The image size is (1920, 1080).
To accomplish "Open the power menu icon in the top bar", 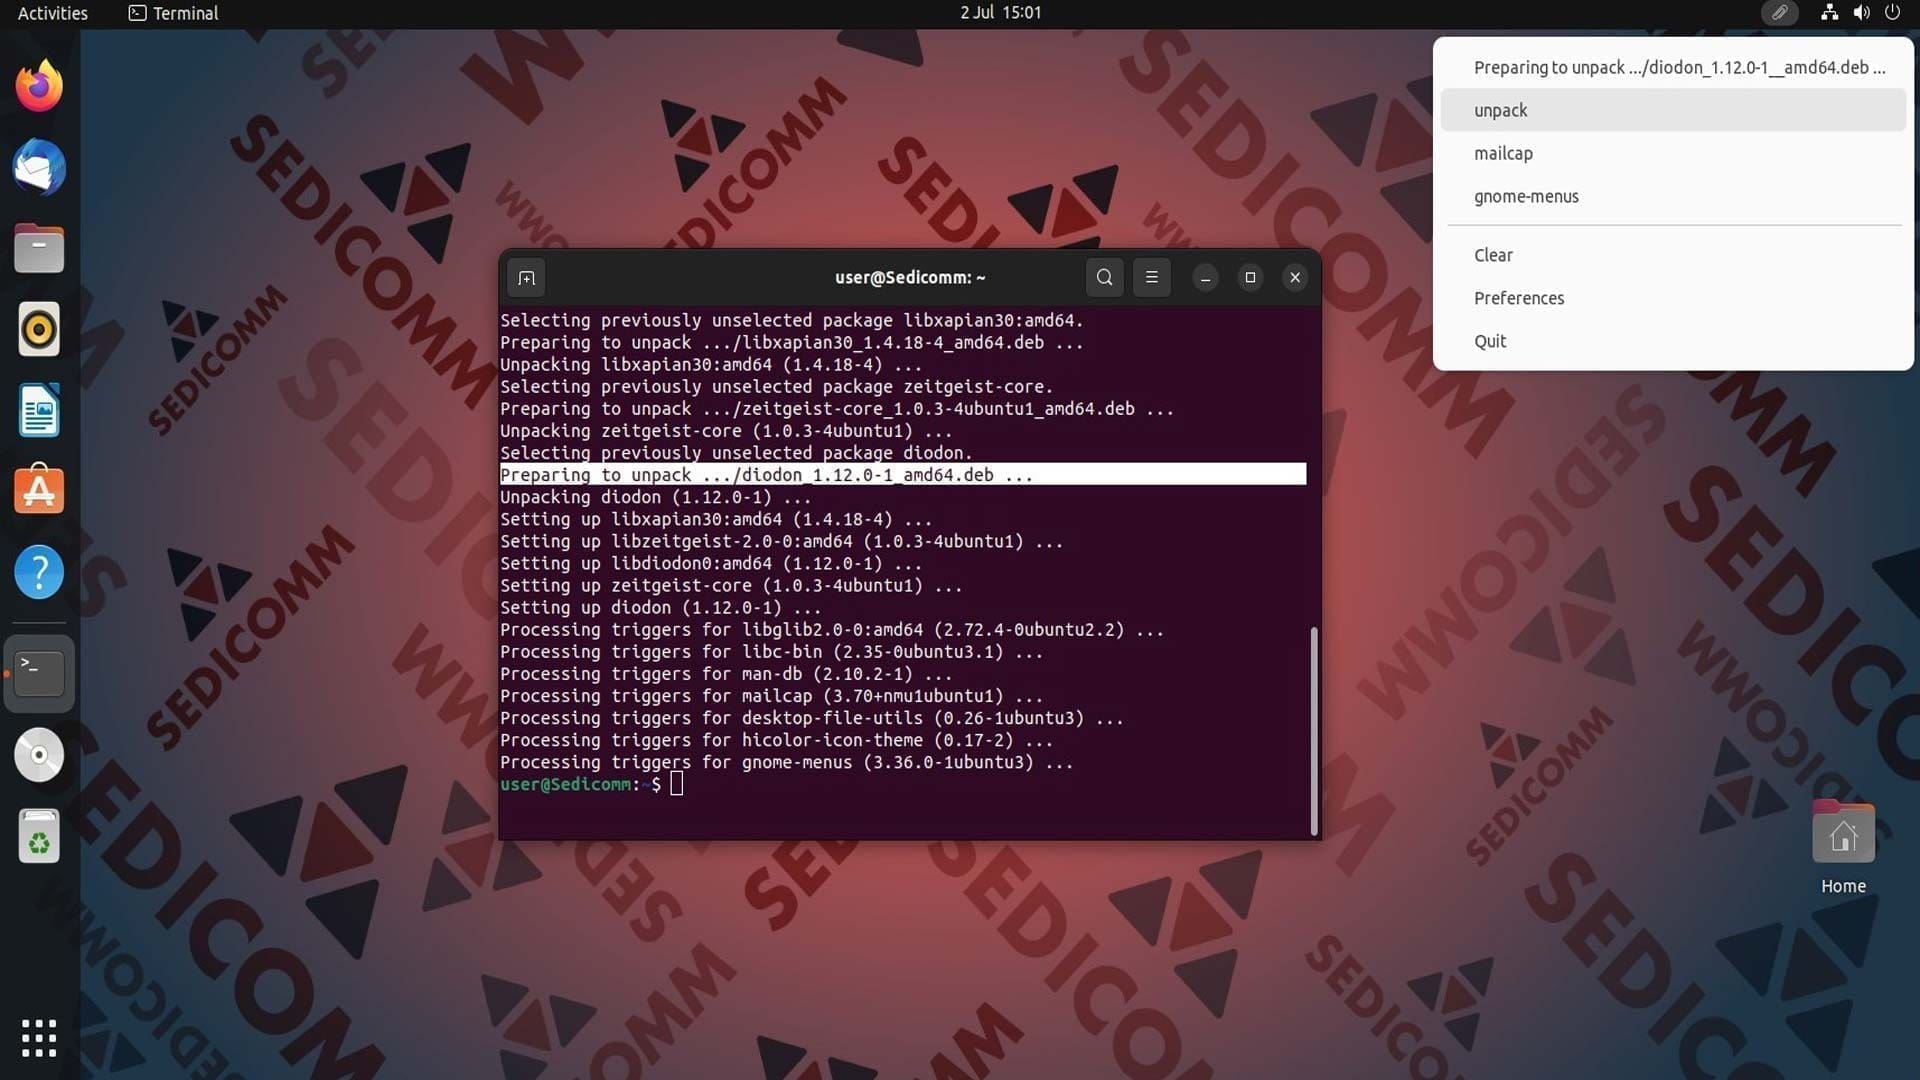I will tap(1892, 13).
